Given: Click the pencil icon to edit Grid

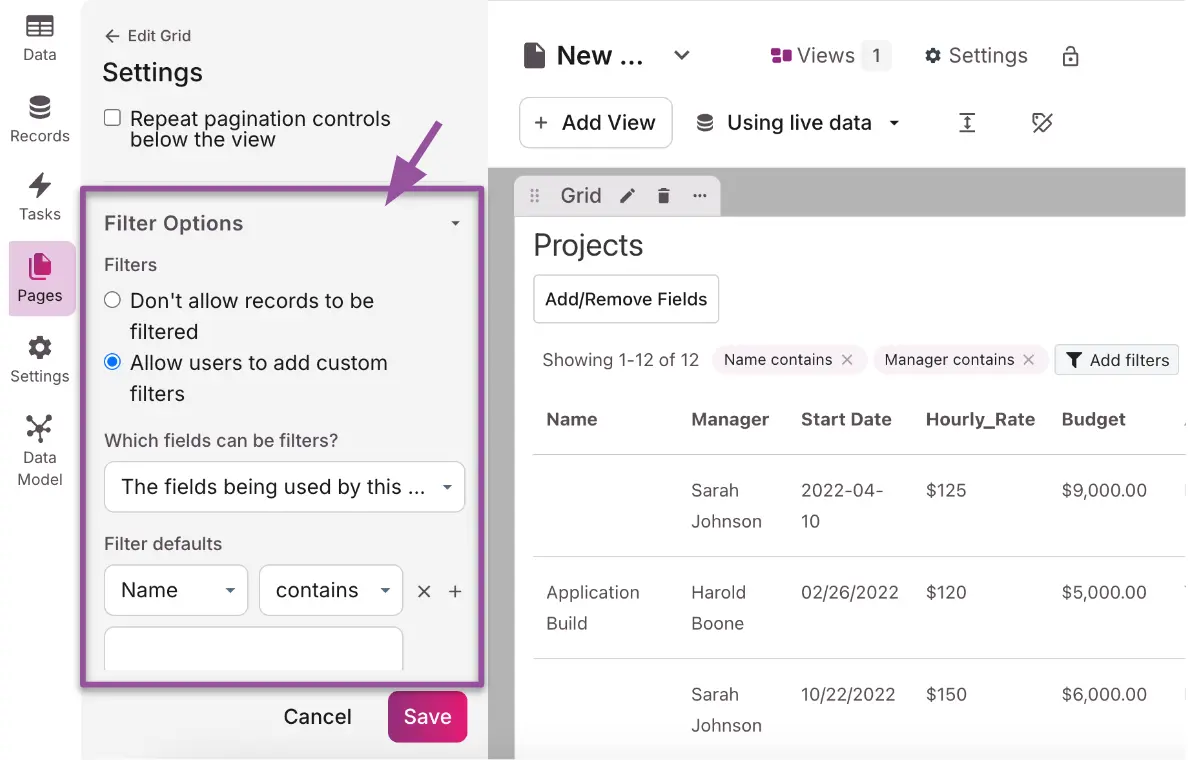Looking at the screenshot, I should (627, 196).
